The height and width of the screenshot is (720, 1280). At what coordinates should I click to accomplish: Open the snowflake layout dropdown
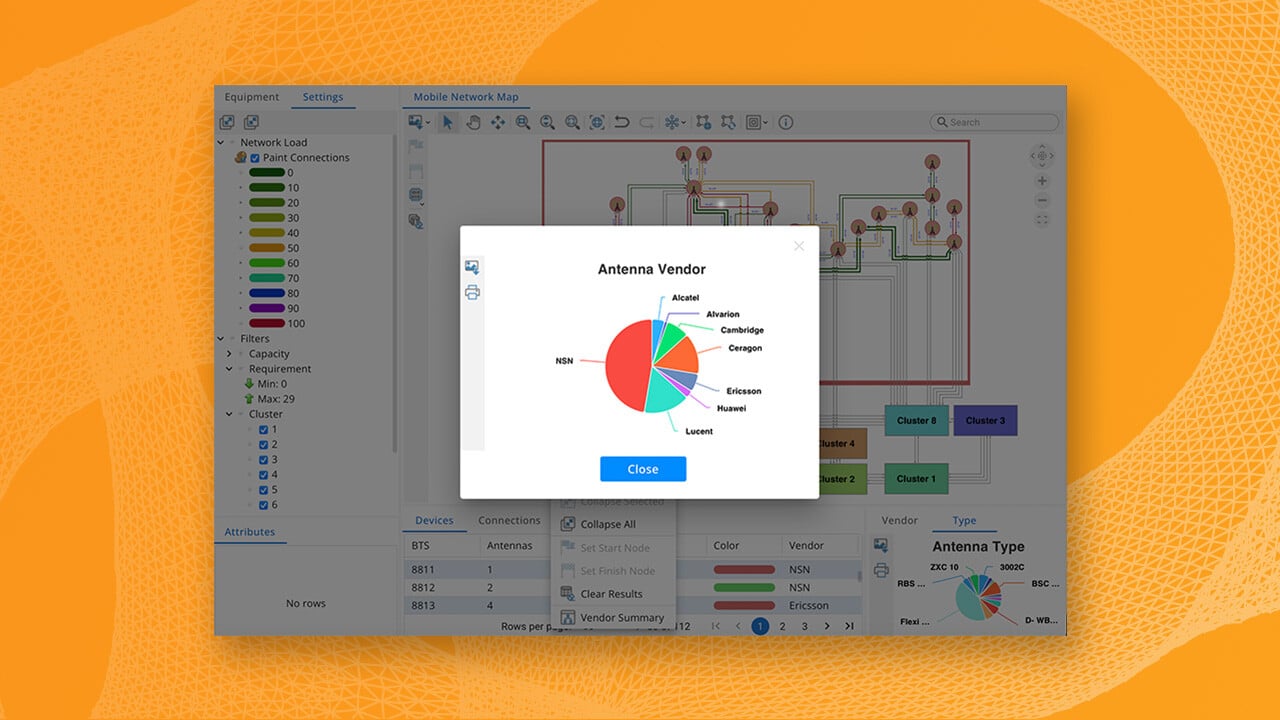pyautogui.click(x=675, y=122)
